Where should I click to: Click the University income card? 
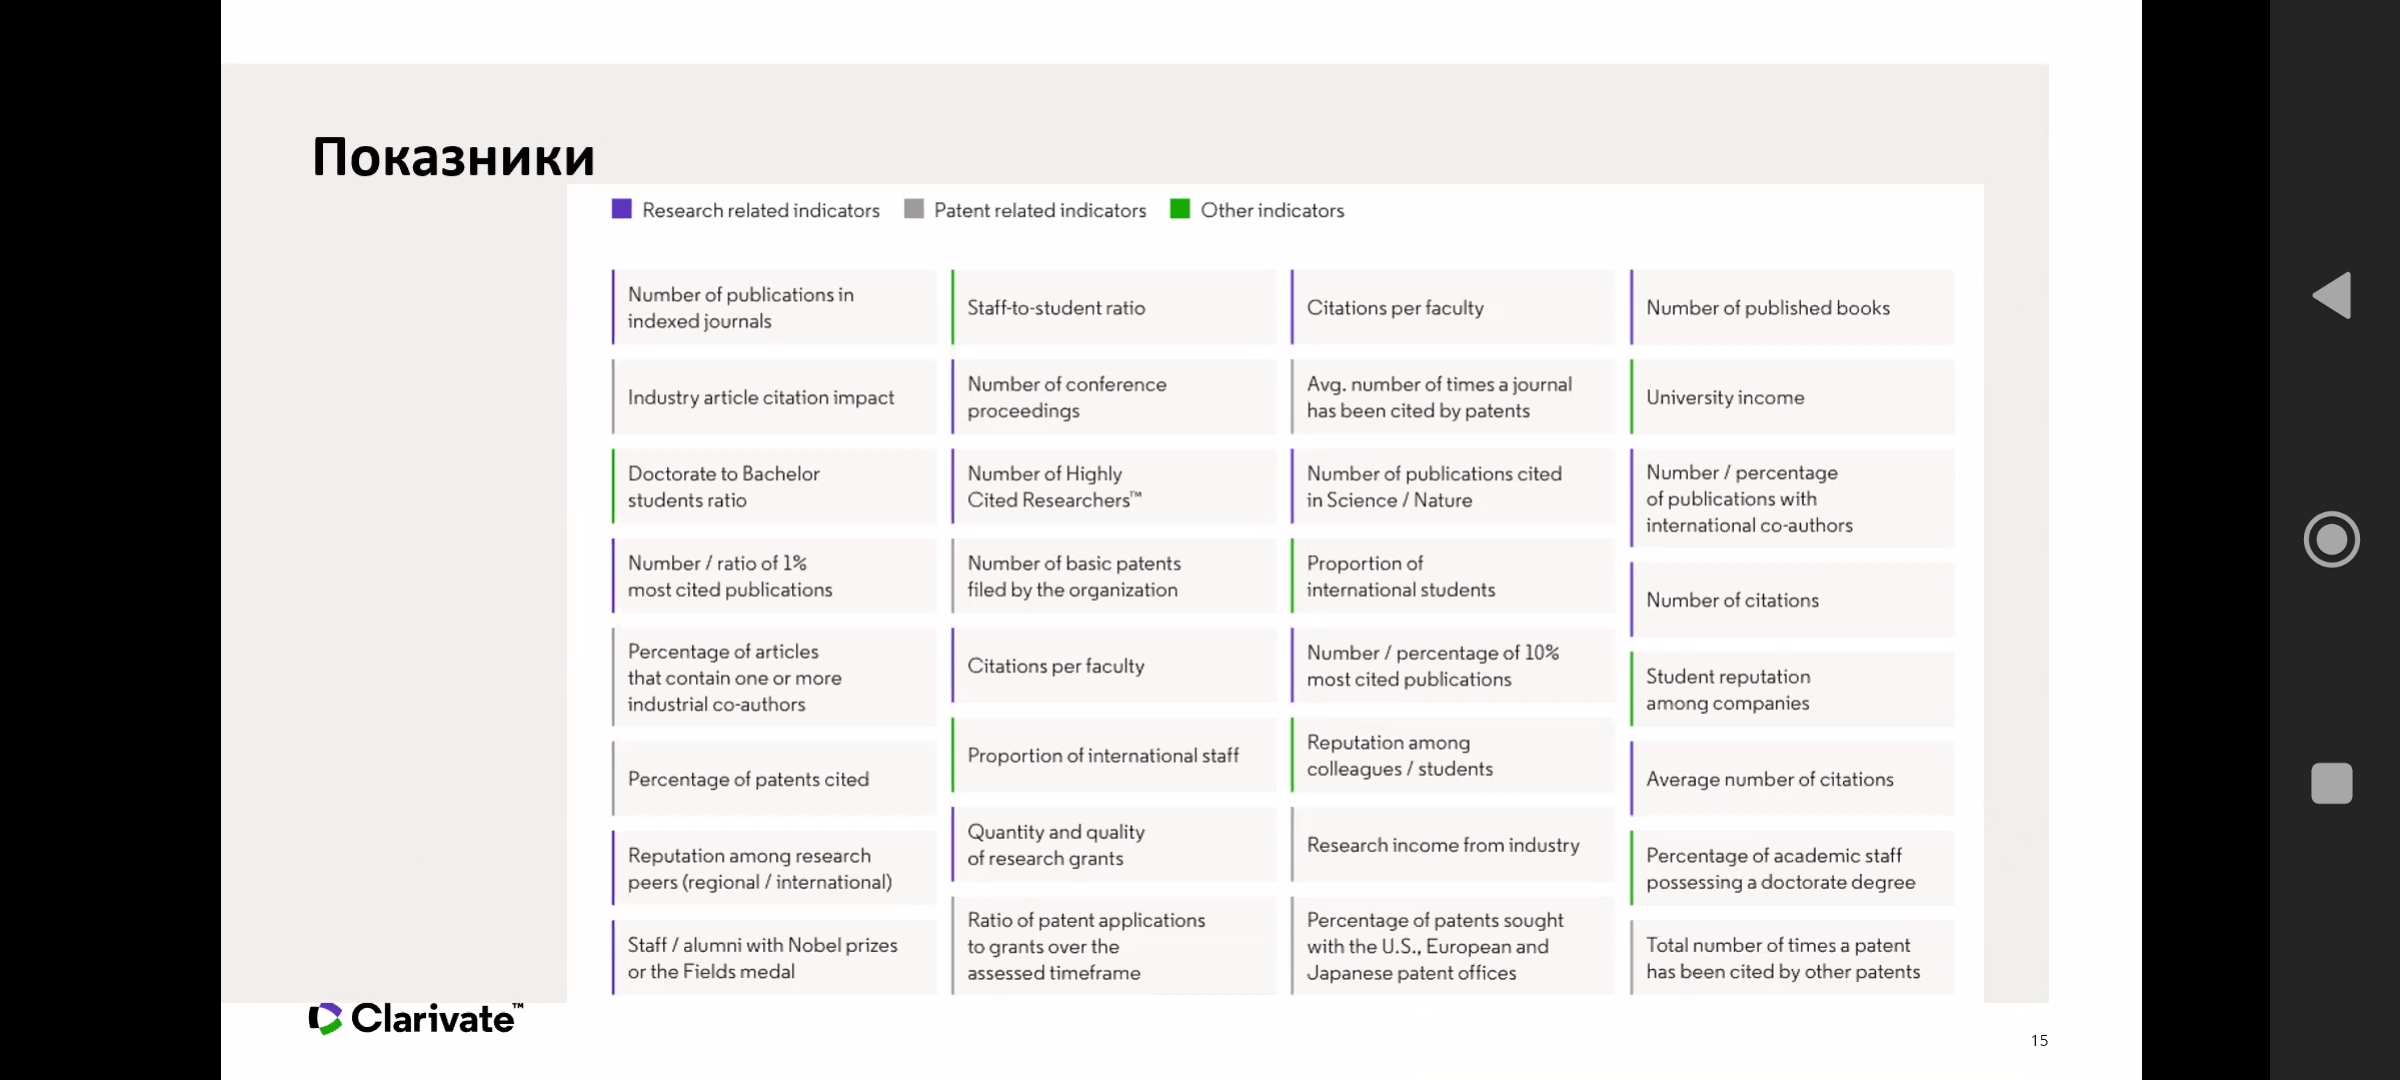pyautogui.click(x=1792, y=397)
